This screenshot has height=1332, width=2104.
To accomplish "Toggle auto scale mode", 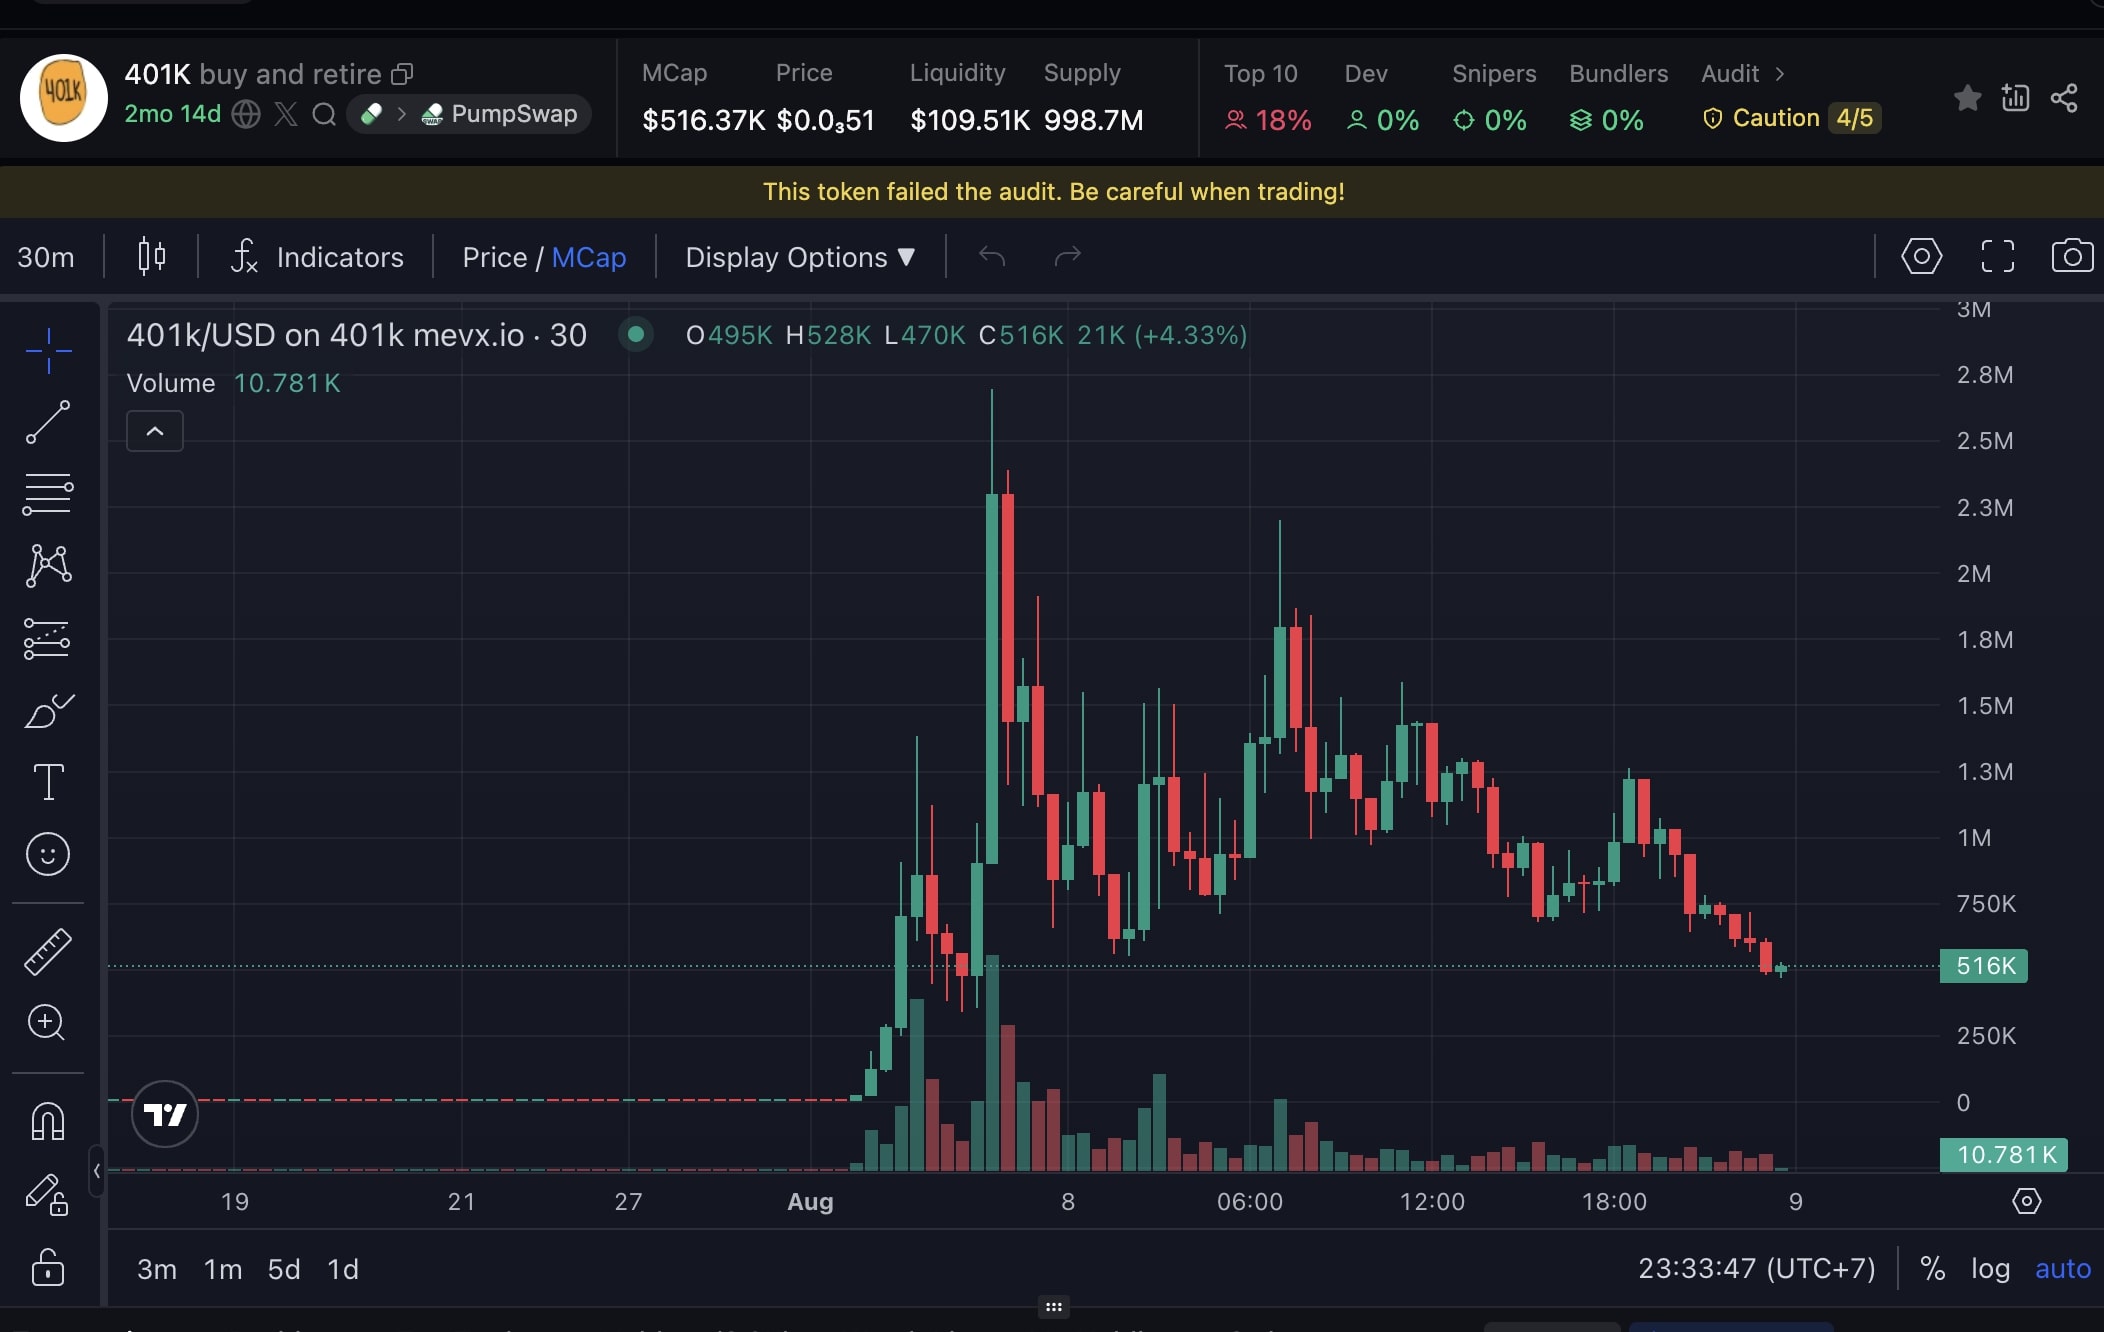I will tap(2063, 1269).
